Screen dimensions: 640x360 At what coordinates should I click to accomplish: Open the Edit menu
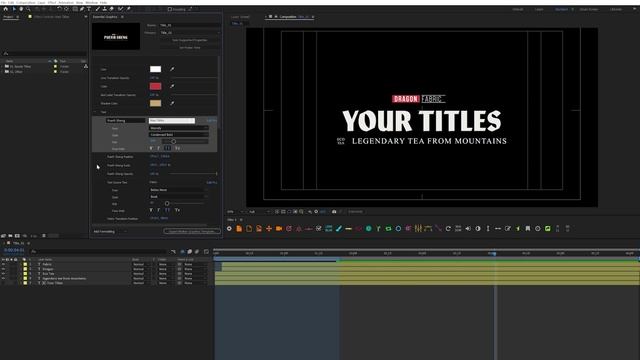(11, 2)
